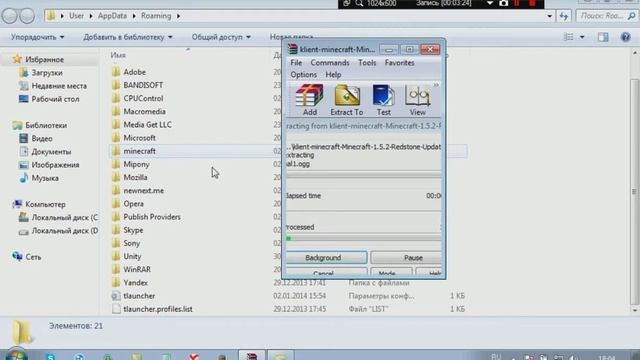
Task: Select the BANDISOFT folder
Action: click(143, 85)
